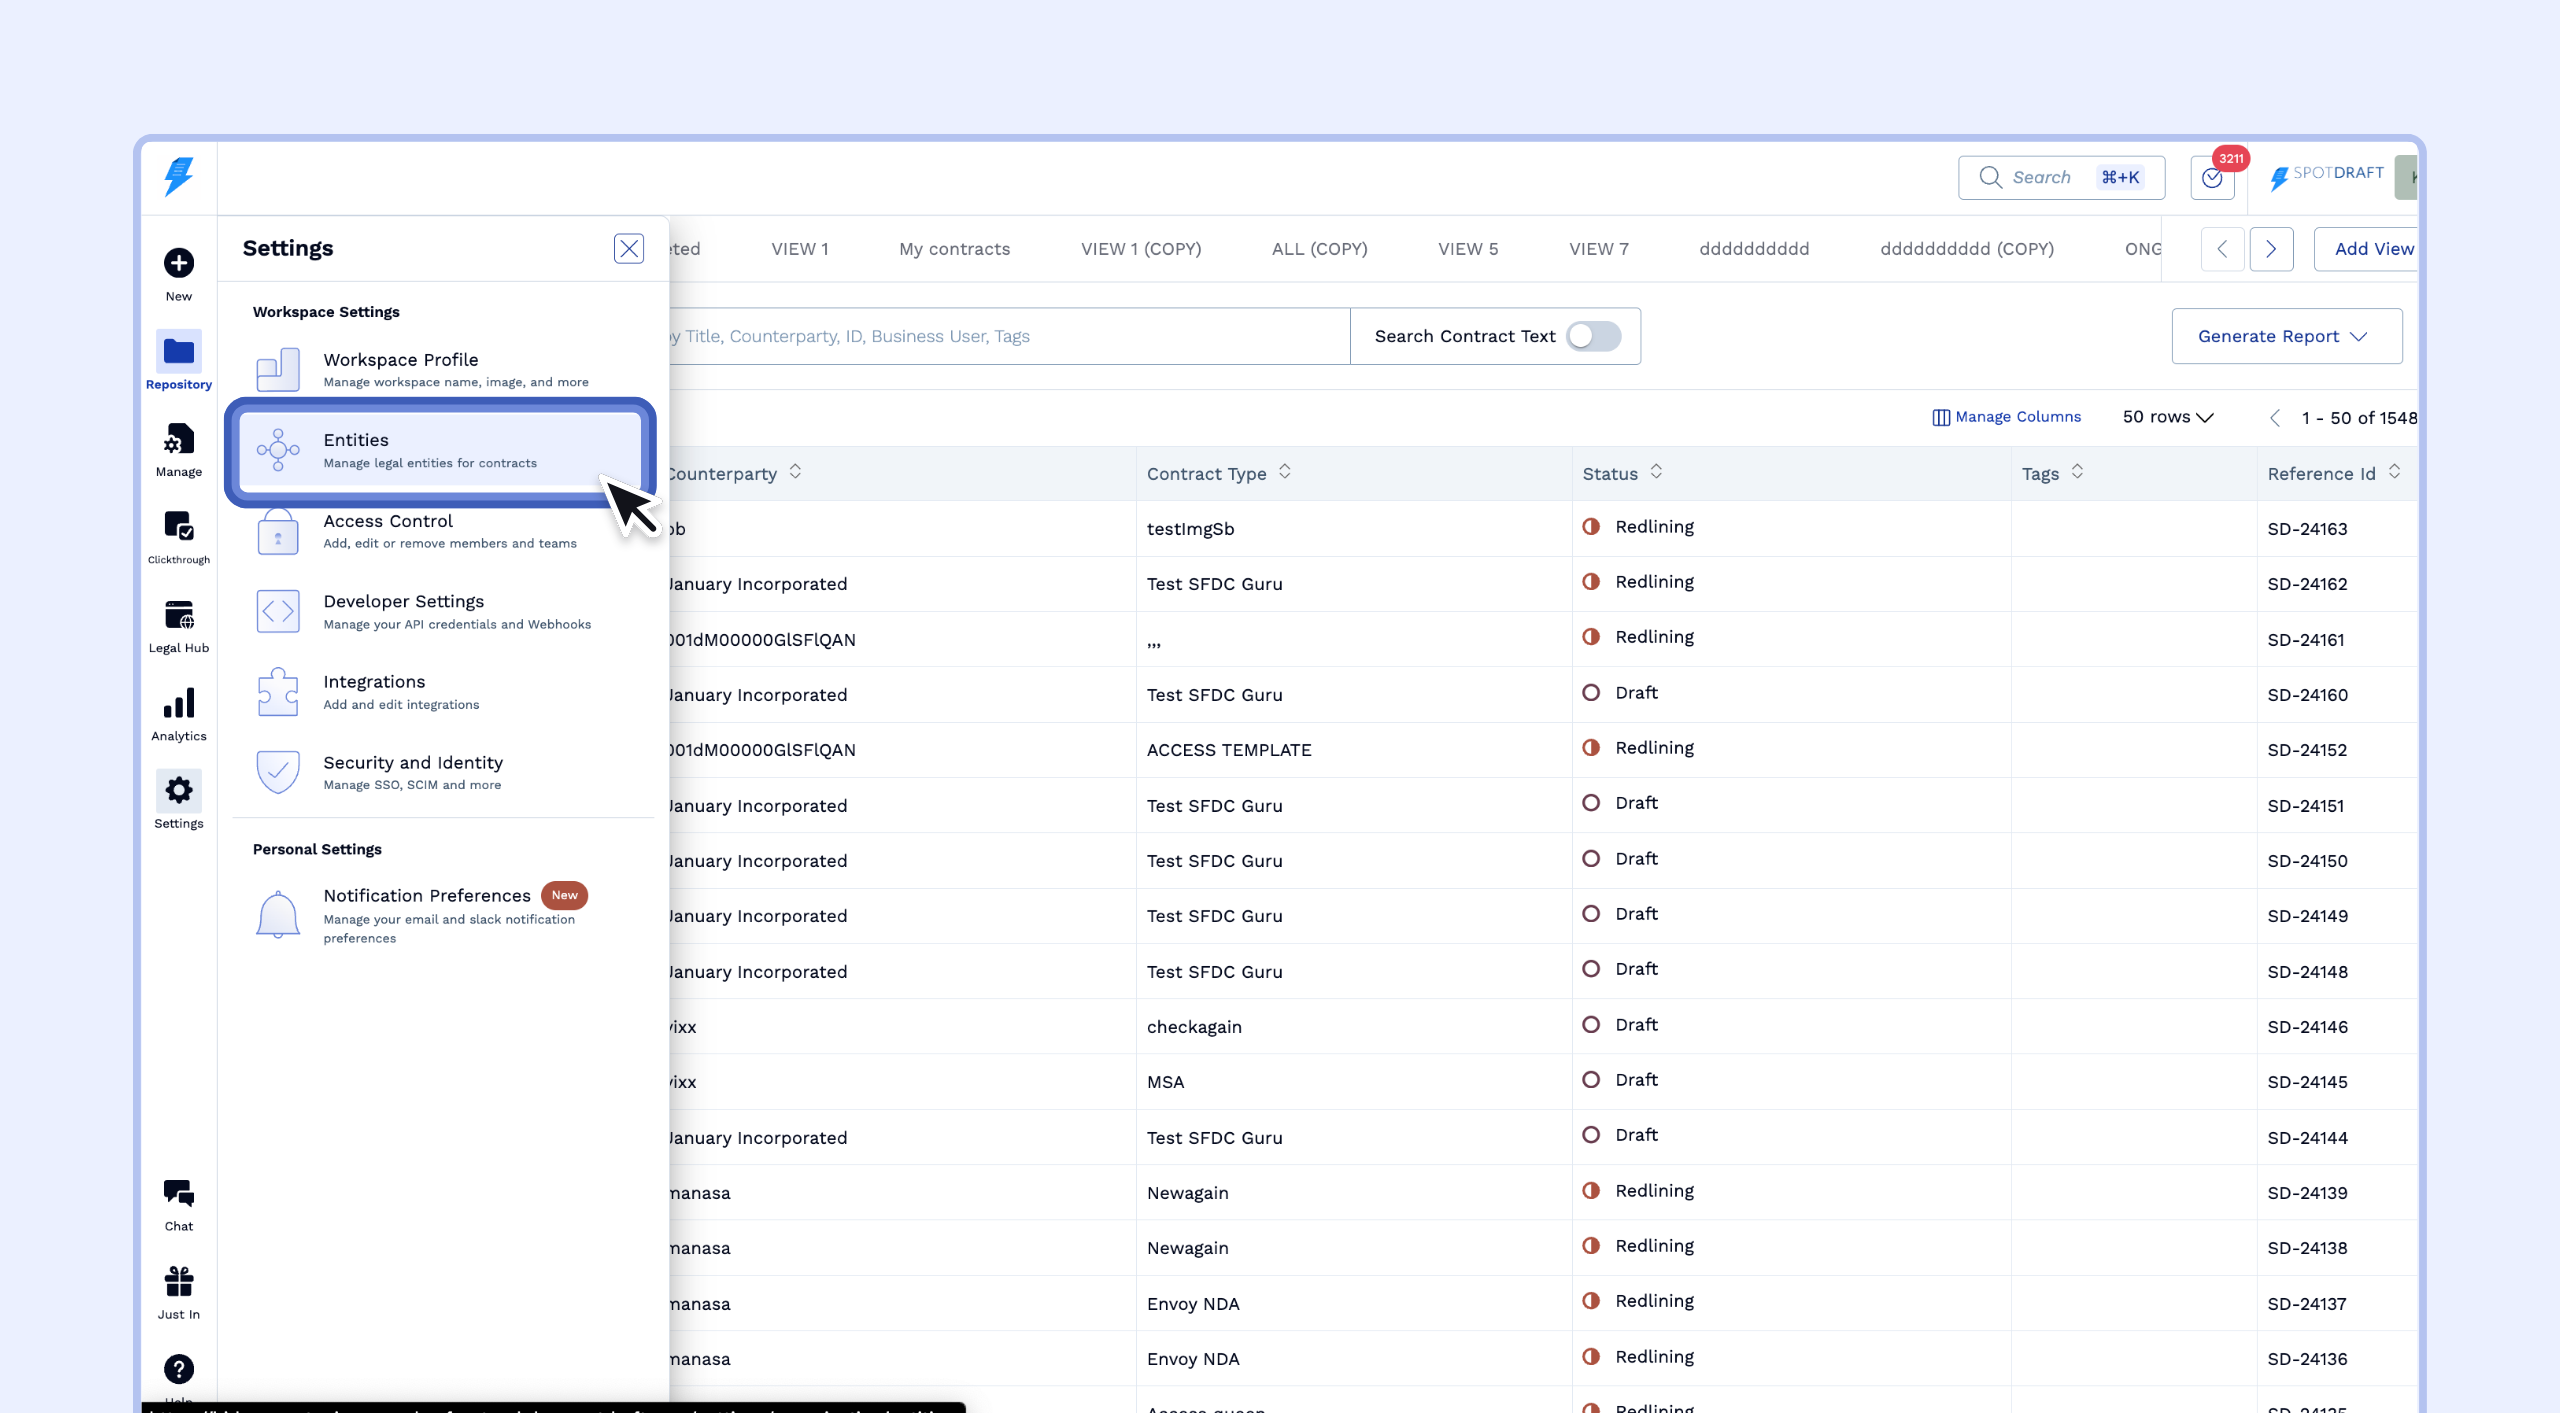The width and height of the screenshot is (2560, 1413).
Task: Switch to the My contracts tab
Action: (x=954, y=249)
